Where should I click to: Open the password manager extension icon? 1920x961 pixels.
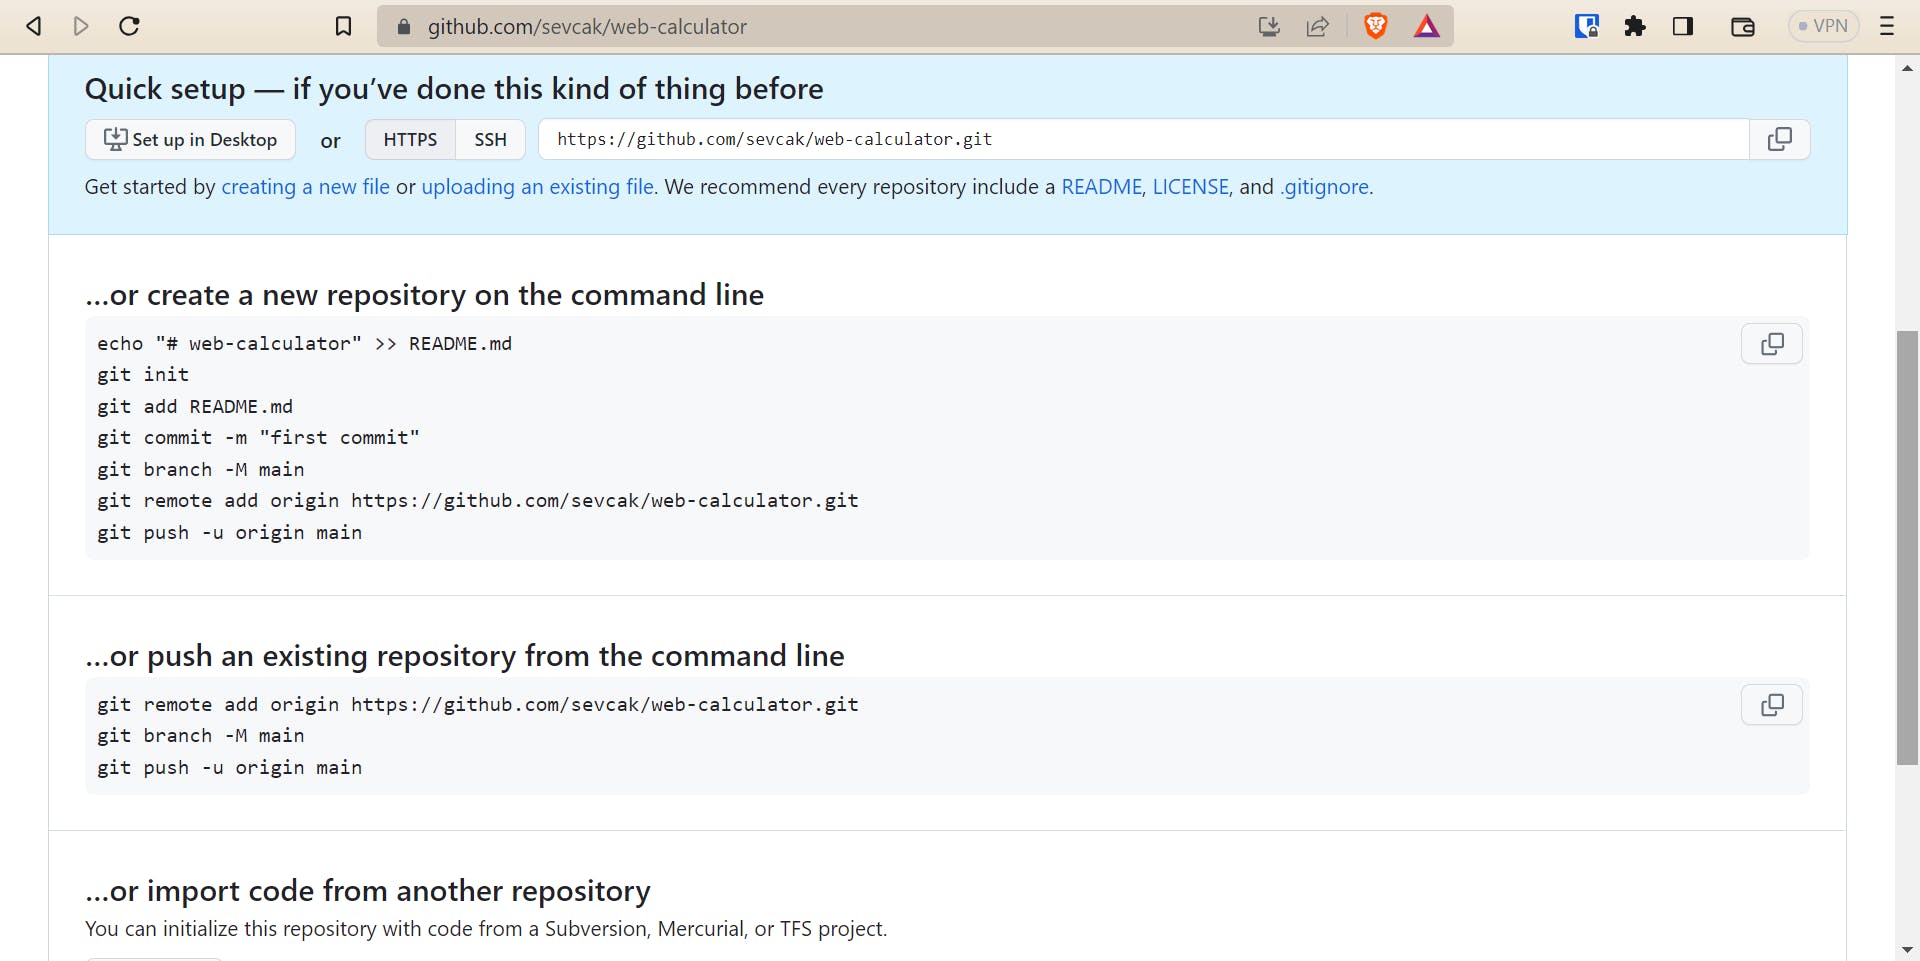coord(1587,26)
